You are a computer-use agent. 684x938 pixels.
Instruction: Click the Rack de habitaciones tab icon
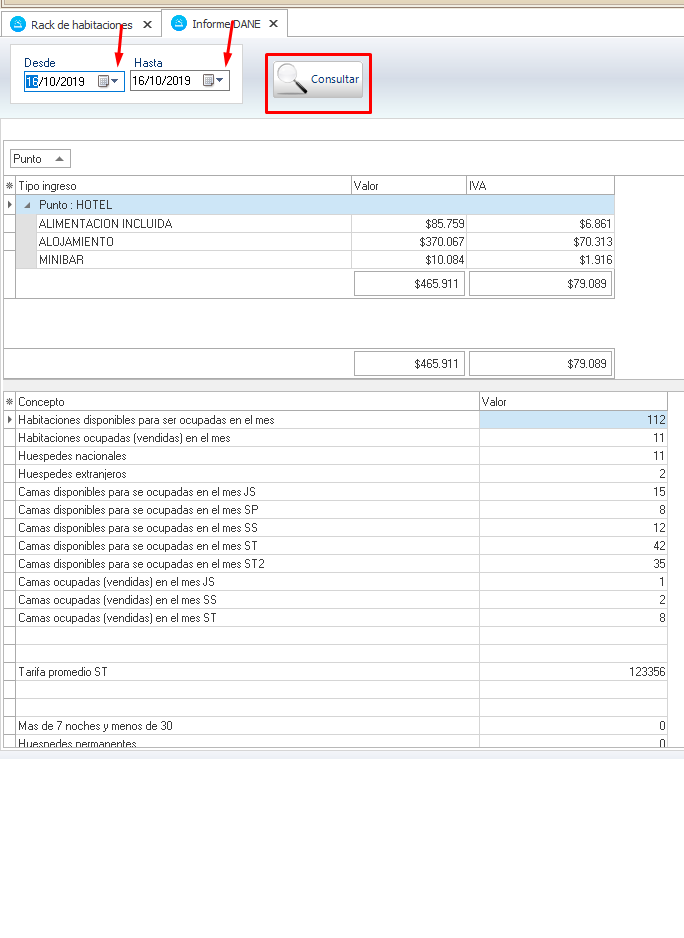point(18,24)
